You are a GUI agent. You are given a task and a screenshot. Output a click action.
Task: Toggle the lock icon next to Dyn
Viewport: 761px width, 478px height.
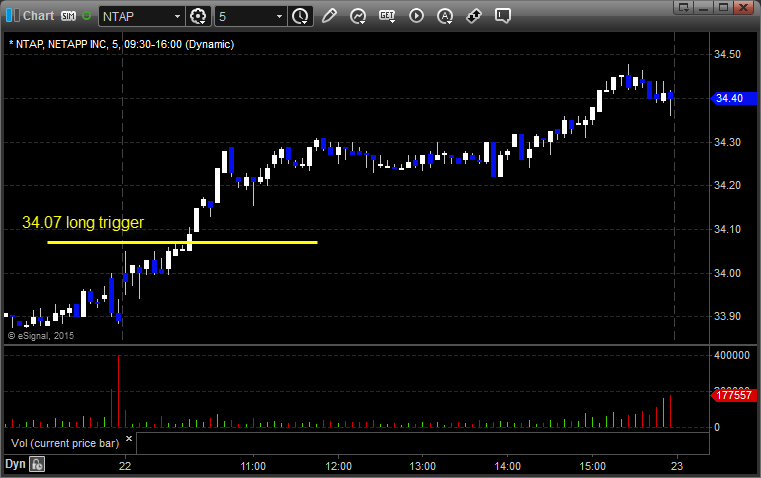click(x=37, y=464)
